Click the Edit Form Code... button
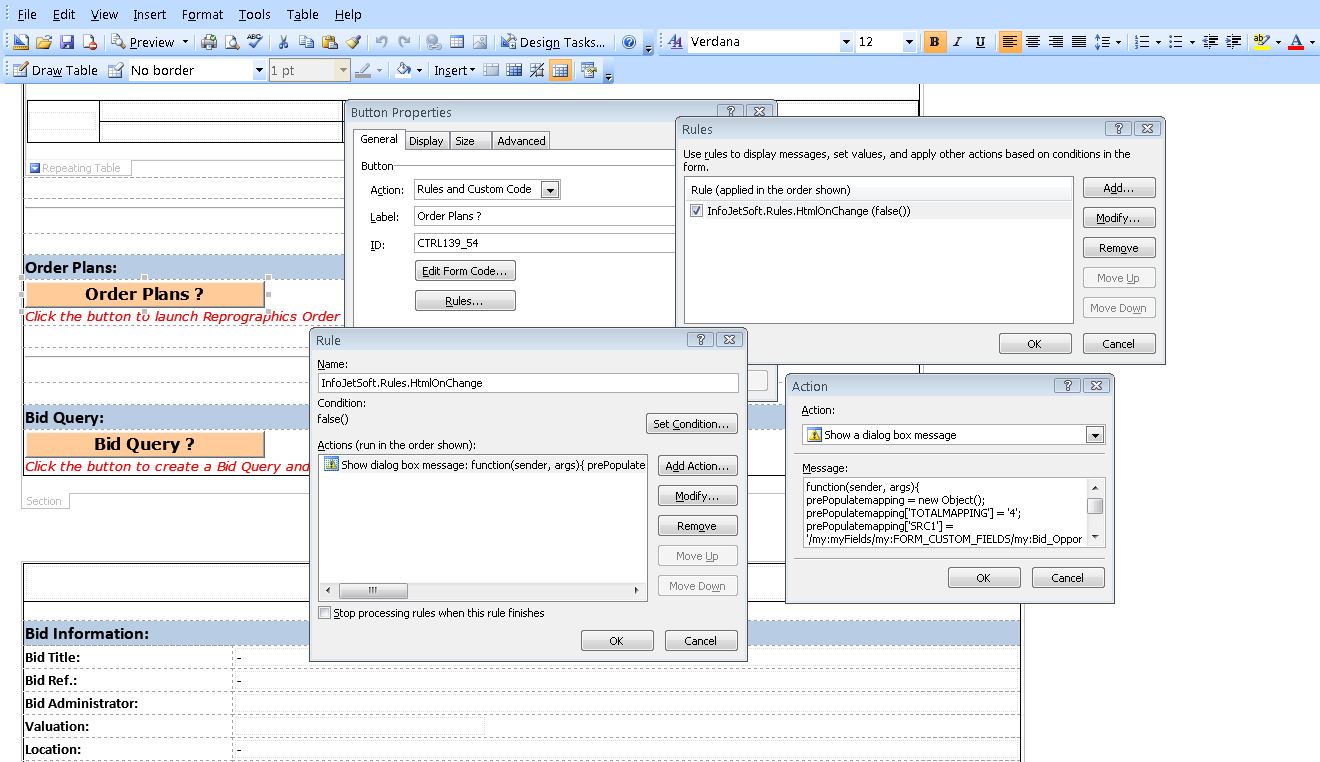Image resolution: width=1320 pixels, height=762 pixels. [465, 271]
